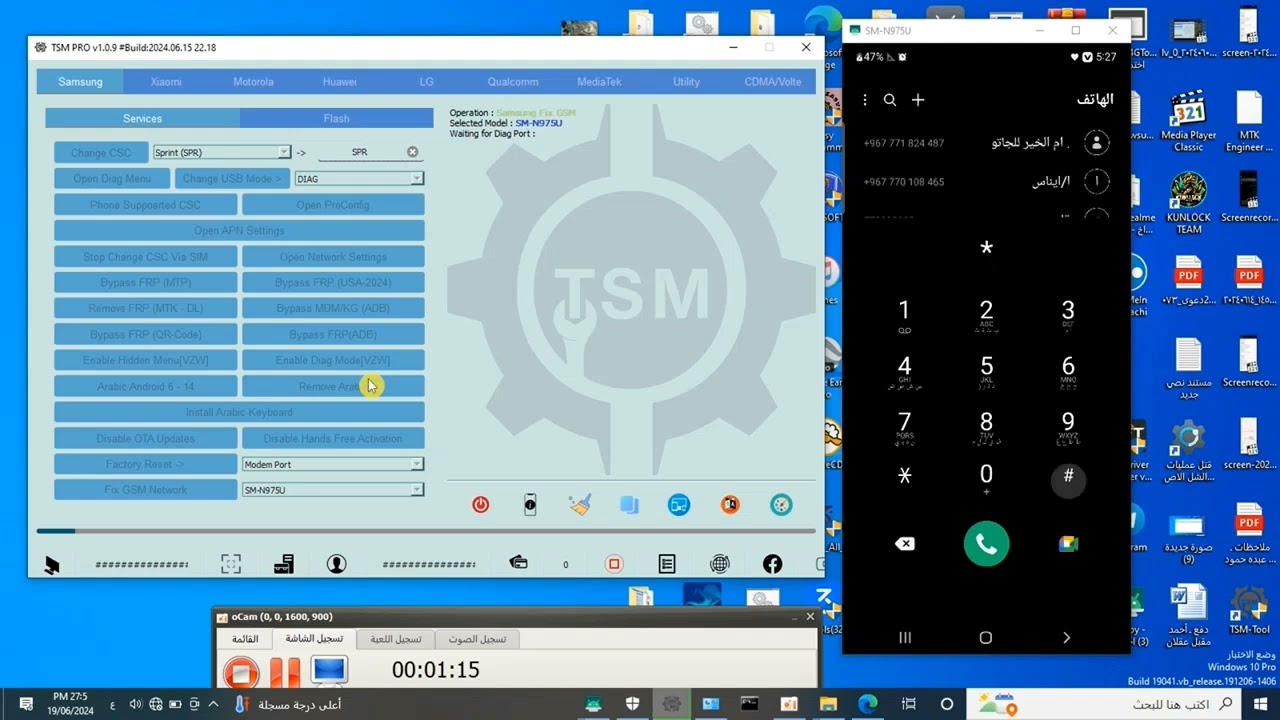Tap the backspace delete icon on dialer
Screen dimensions: 1280x720
click(x=905, y=544)
